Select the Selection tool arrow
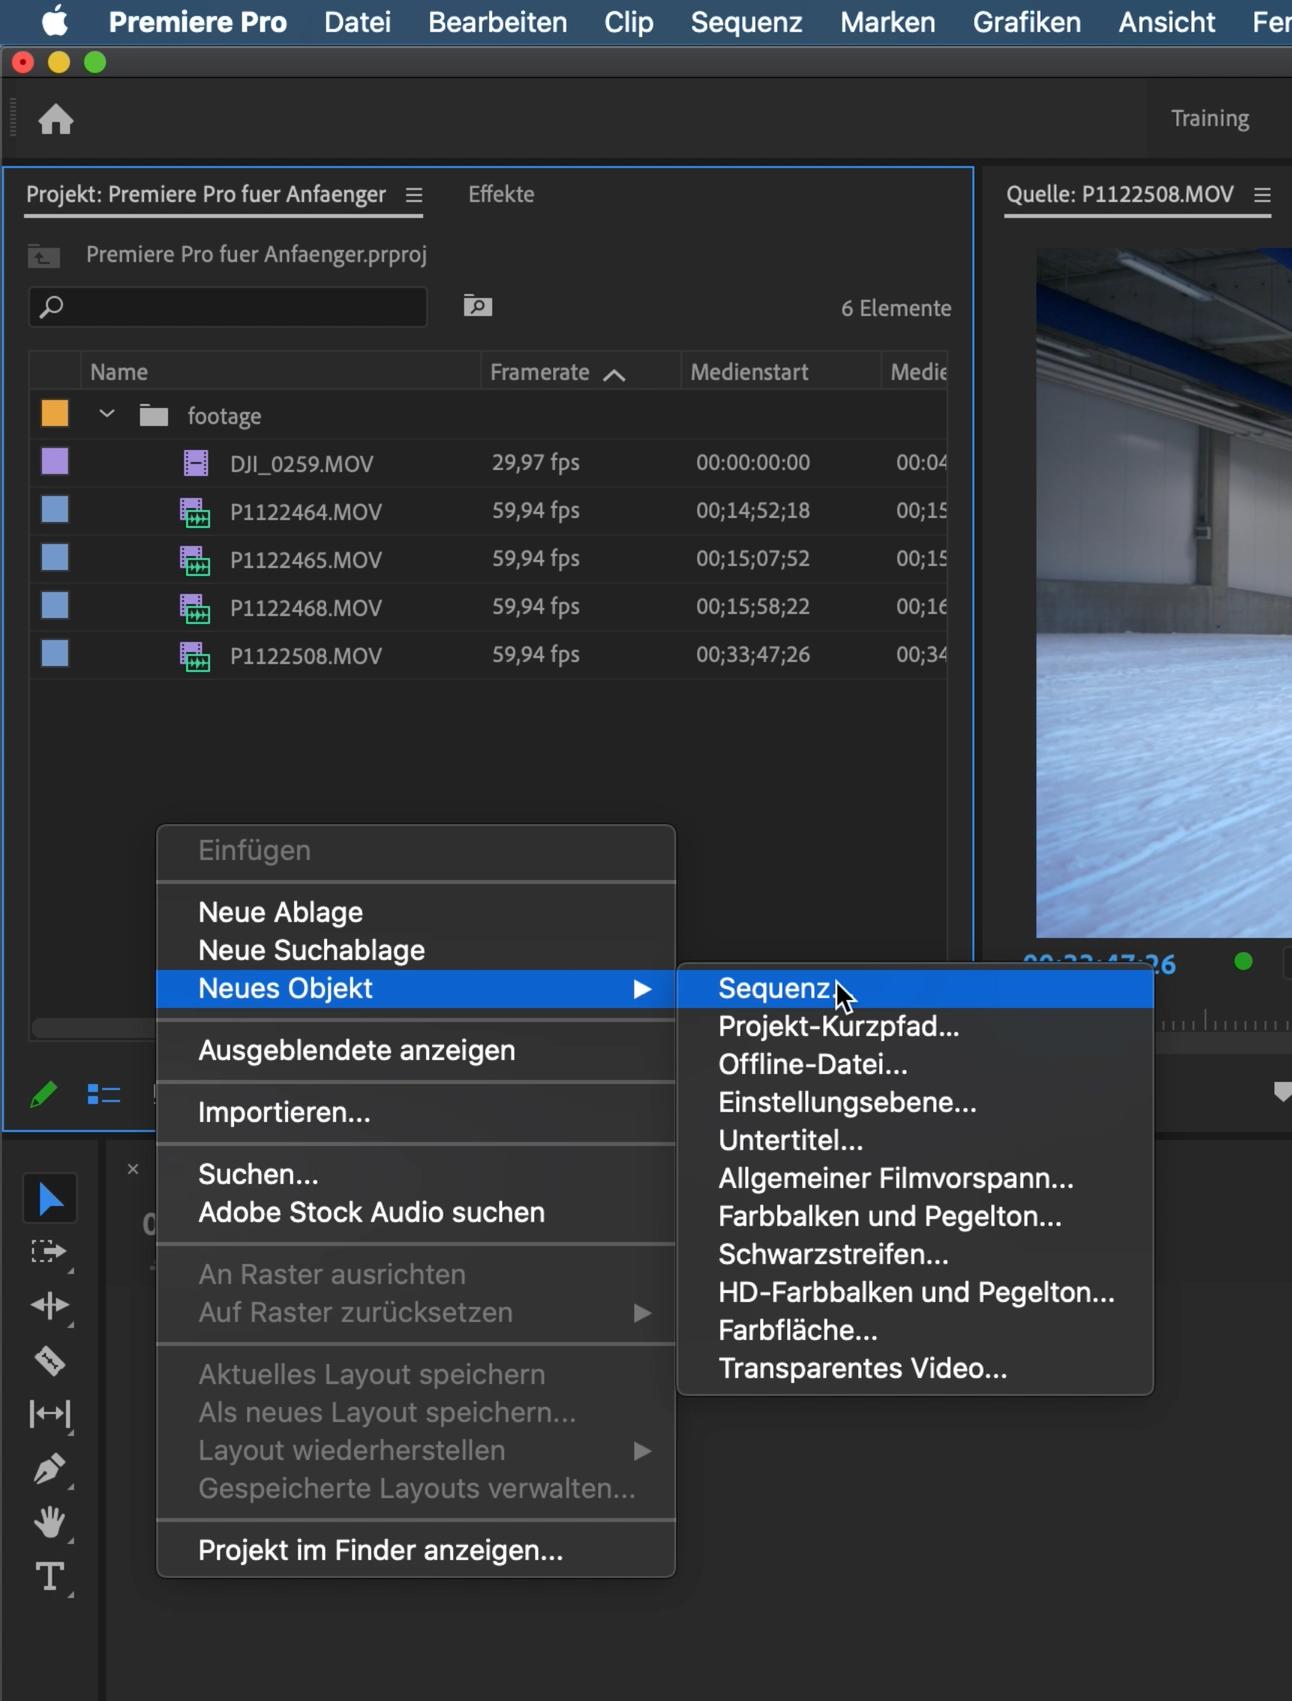 [50, 1199]
